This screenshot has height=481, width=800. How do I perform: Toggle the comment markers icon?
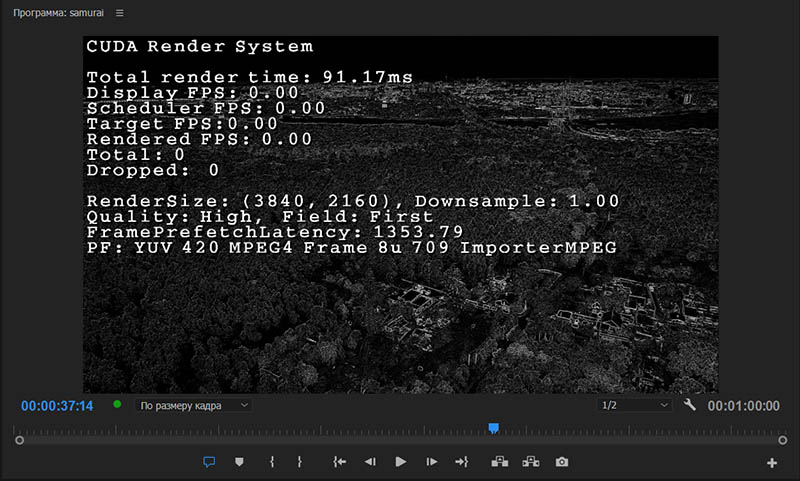[209, 462]
